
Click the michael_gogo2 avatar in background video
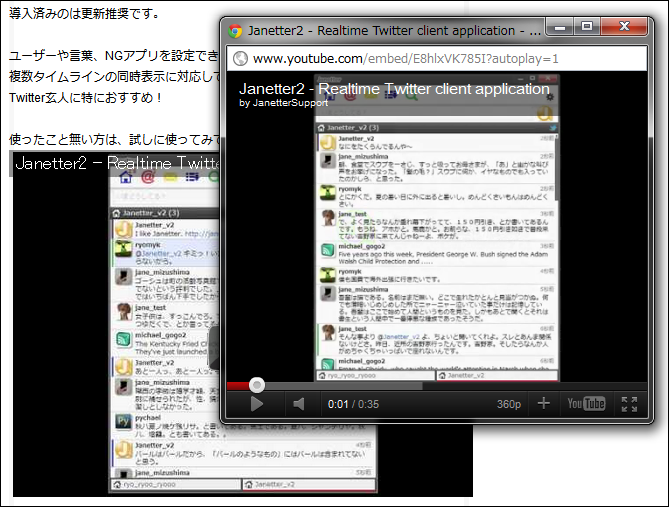click(123, 340)
